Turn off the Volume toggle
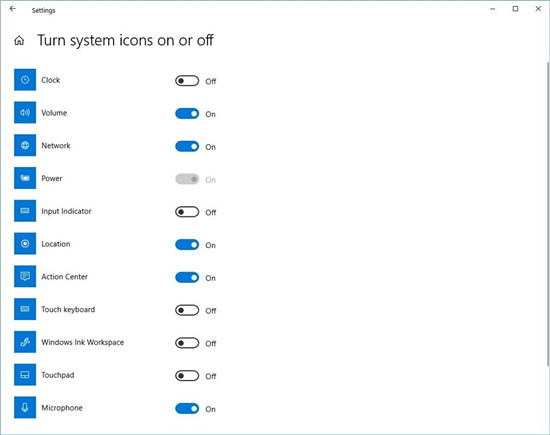The image size is (550, 435). tap(187, 114)
